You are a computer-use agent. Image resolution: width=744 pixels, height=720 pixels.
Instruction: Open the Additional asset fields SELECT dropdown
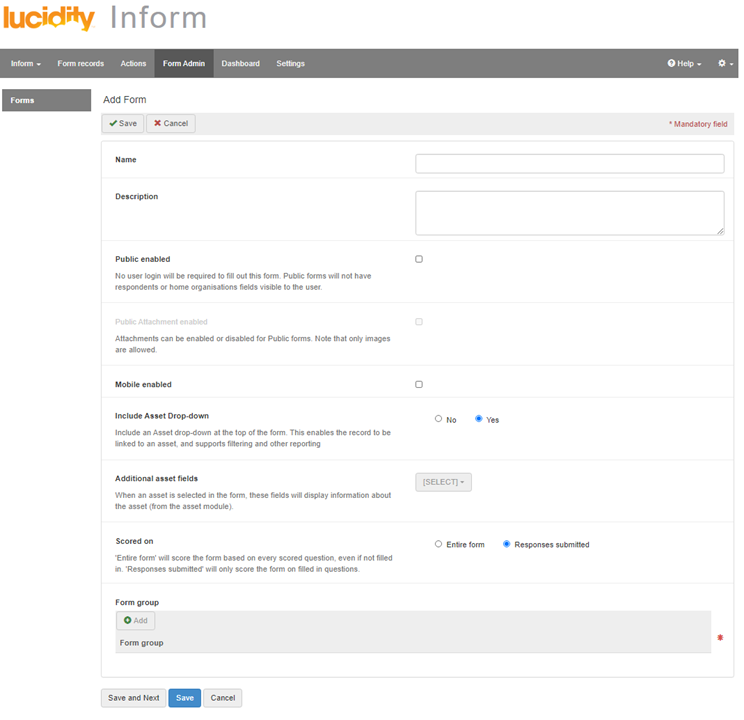click(x=443, y=482)
